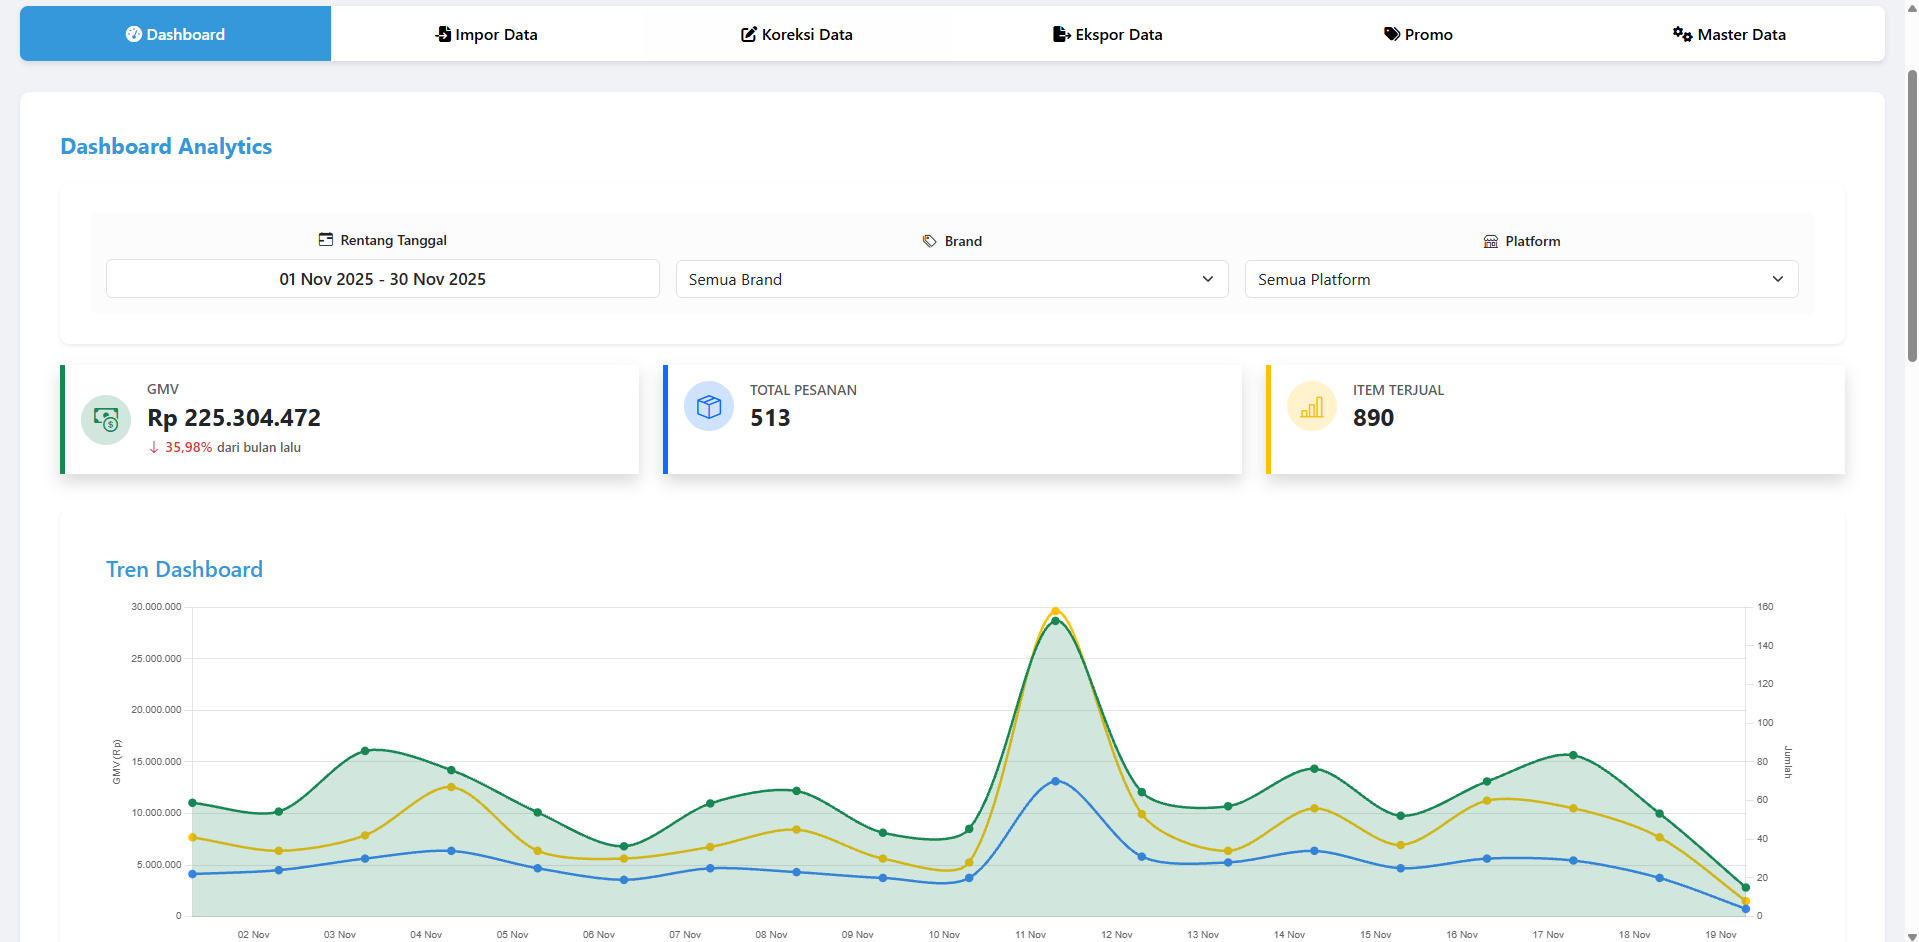
Task: Open the Semua Brand dropdown
Action: (x=951, y=279)
